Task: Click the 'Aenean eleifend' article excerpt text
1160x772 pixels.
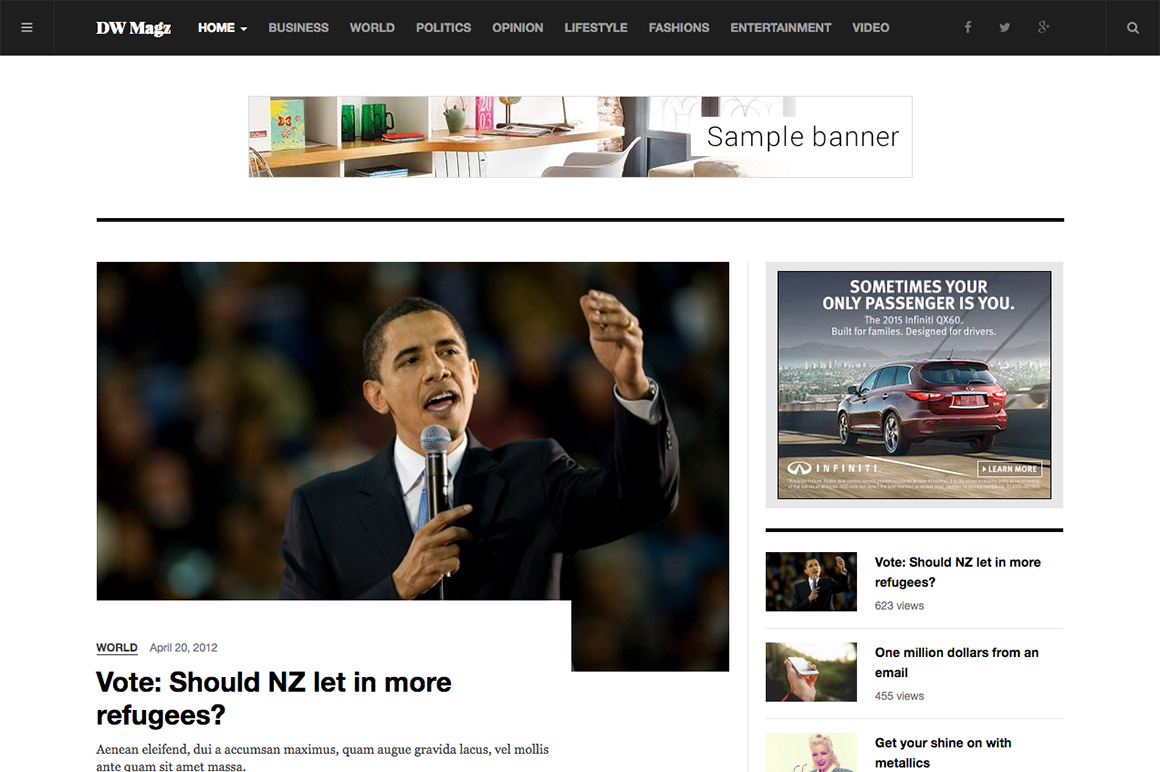Action: pos(323,758)
